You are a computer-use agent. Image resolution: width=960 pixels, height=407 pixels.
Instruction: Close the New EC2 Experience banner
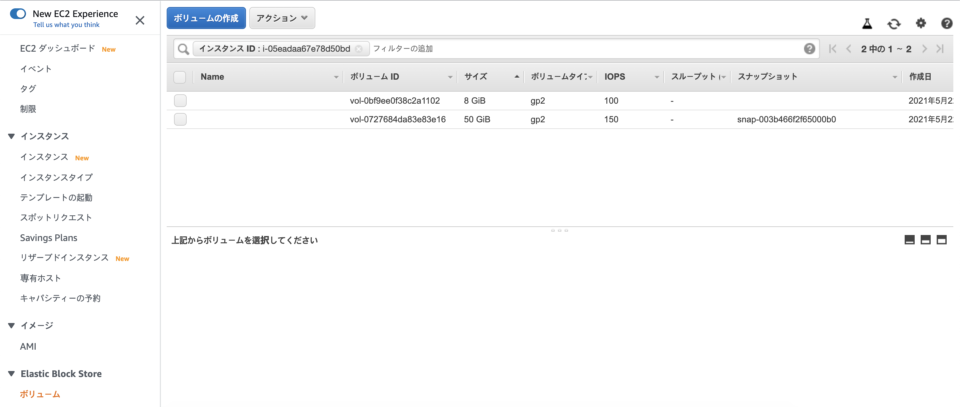(x=140, y=20)
